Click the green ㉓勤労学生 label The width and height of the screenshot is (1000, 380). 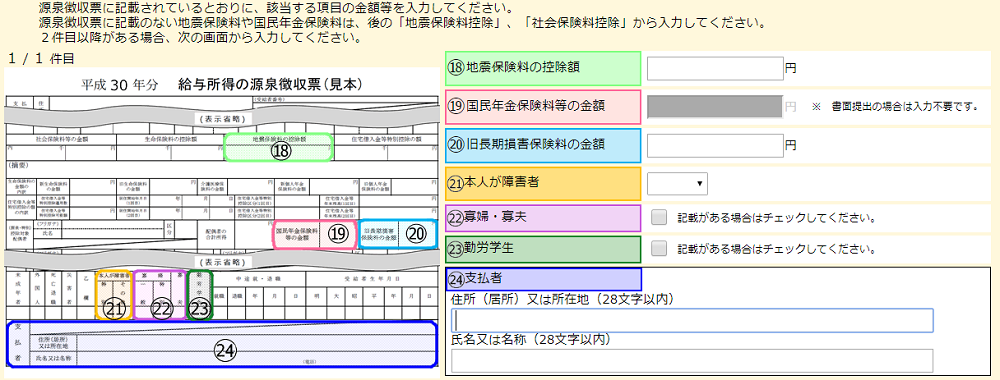pyautogui.click(x=543, y=249)
